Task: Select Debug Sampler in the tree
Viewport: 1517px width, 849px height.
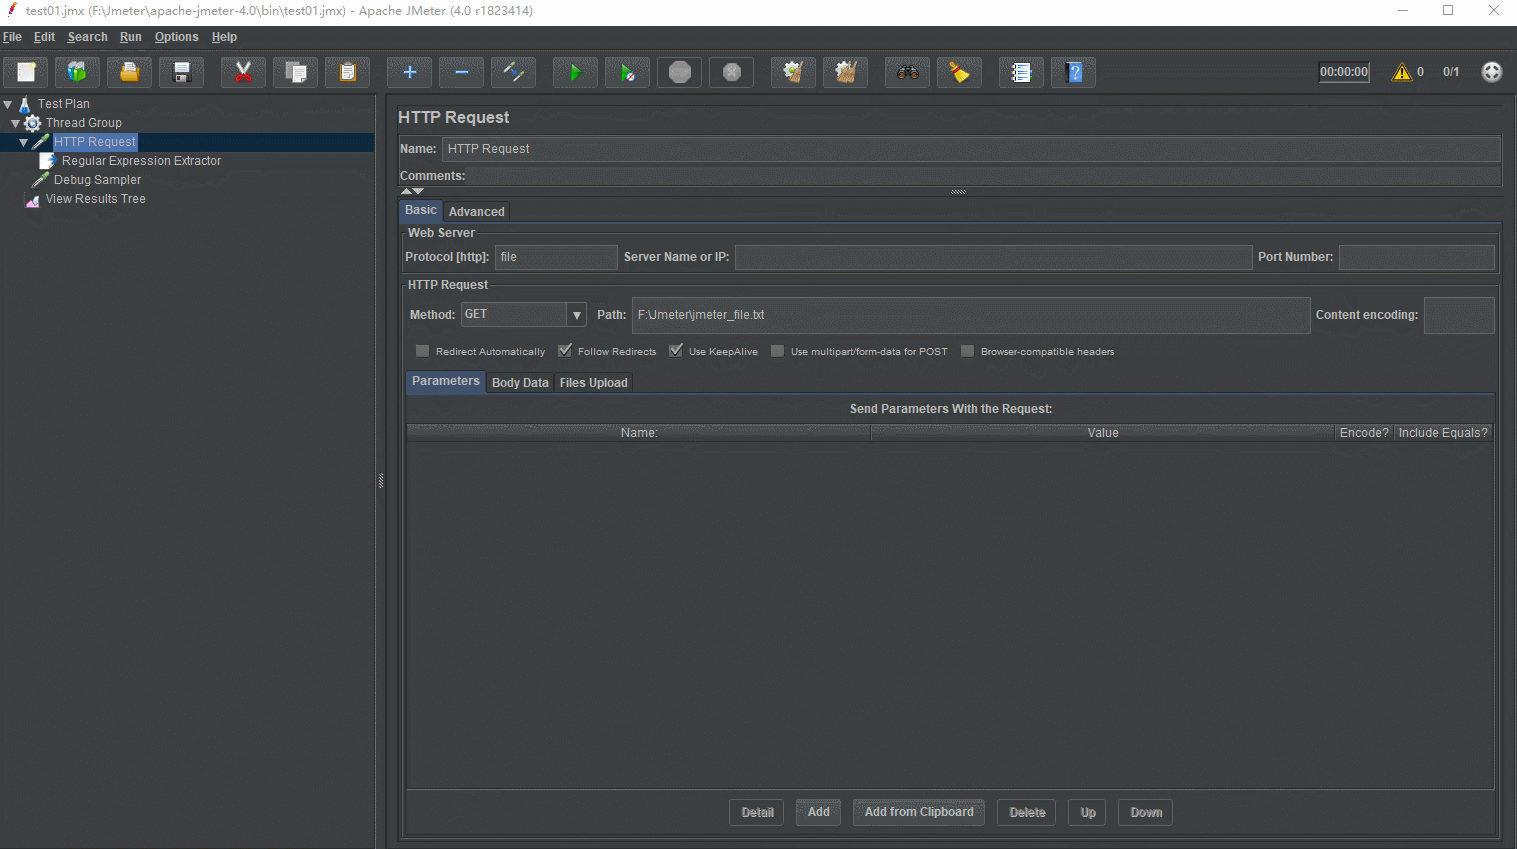Action: tap(97, 180)
